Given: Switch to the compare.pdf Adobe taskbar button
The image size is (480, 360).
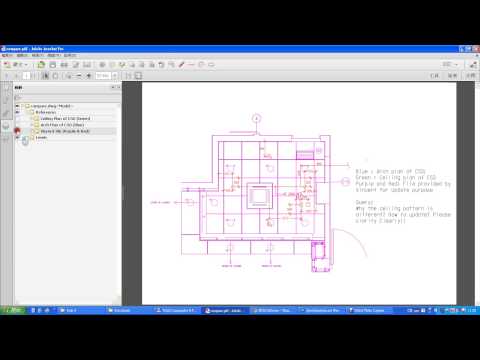Looking at the screenshot, I should (225, 310).
